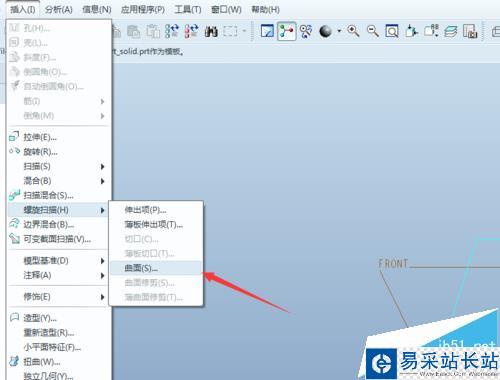
Task: Click the disabled 曲面修剪(S)... submenu item
Action: pos(156,283)
